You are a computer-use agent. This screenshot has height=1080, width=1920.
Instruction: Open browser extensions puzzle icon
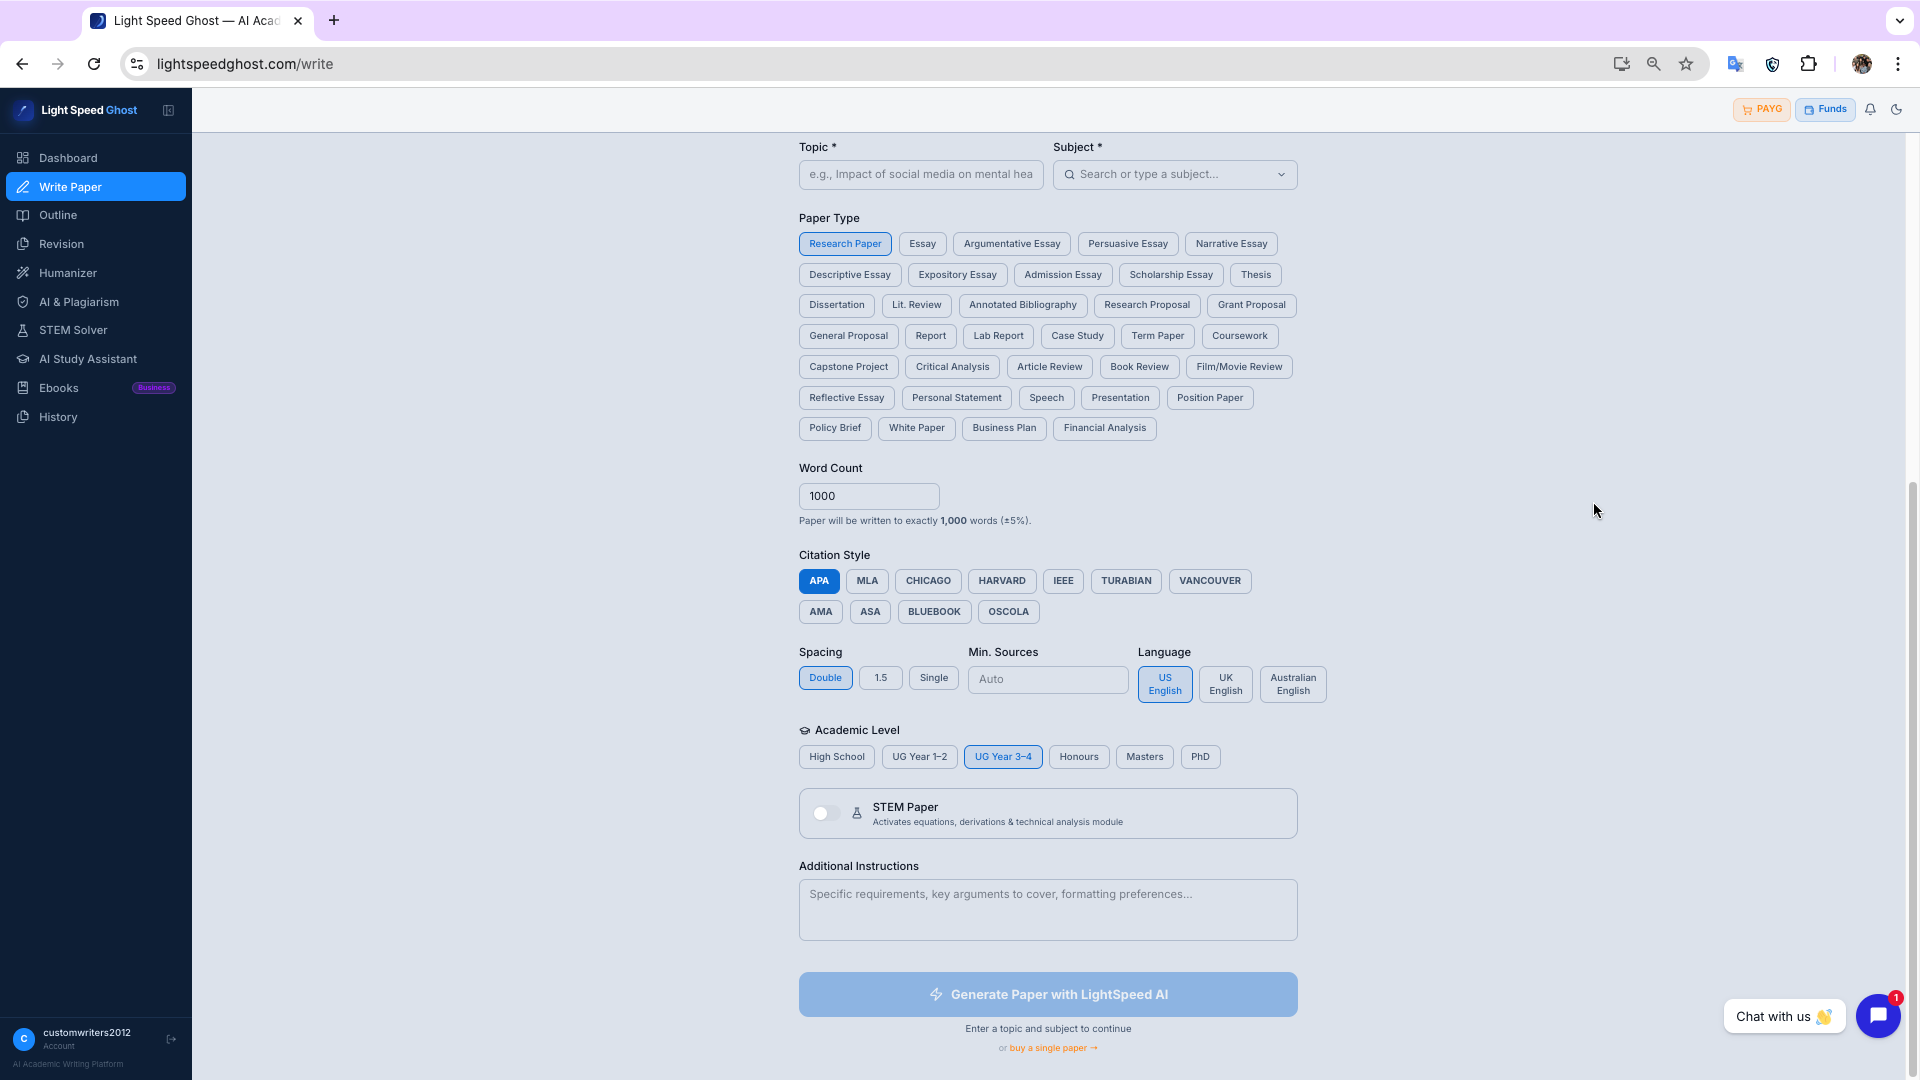coord(1808,64)
